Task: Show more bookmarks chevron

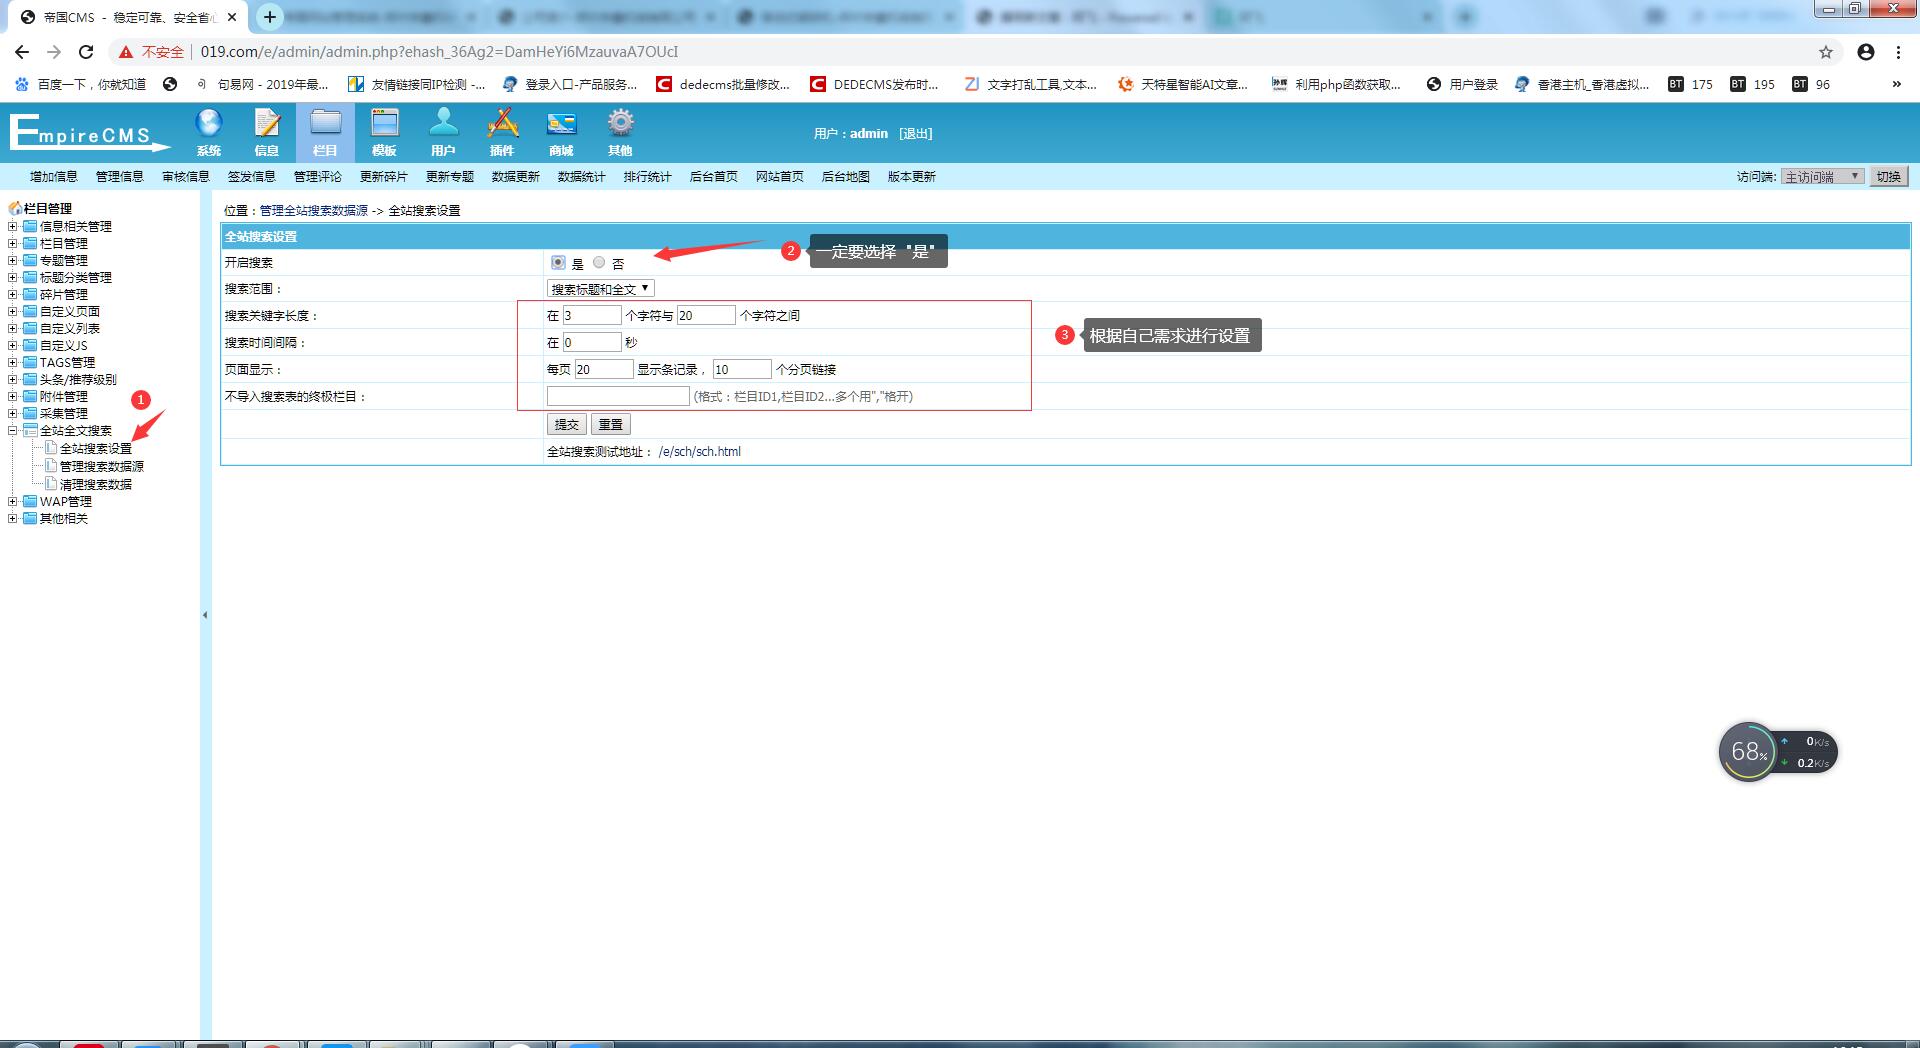Action: click(x=1896, y=84)
